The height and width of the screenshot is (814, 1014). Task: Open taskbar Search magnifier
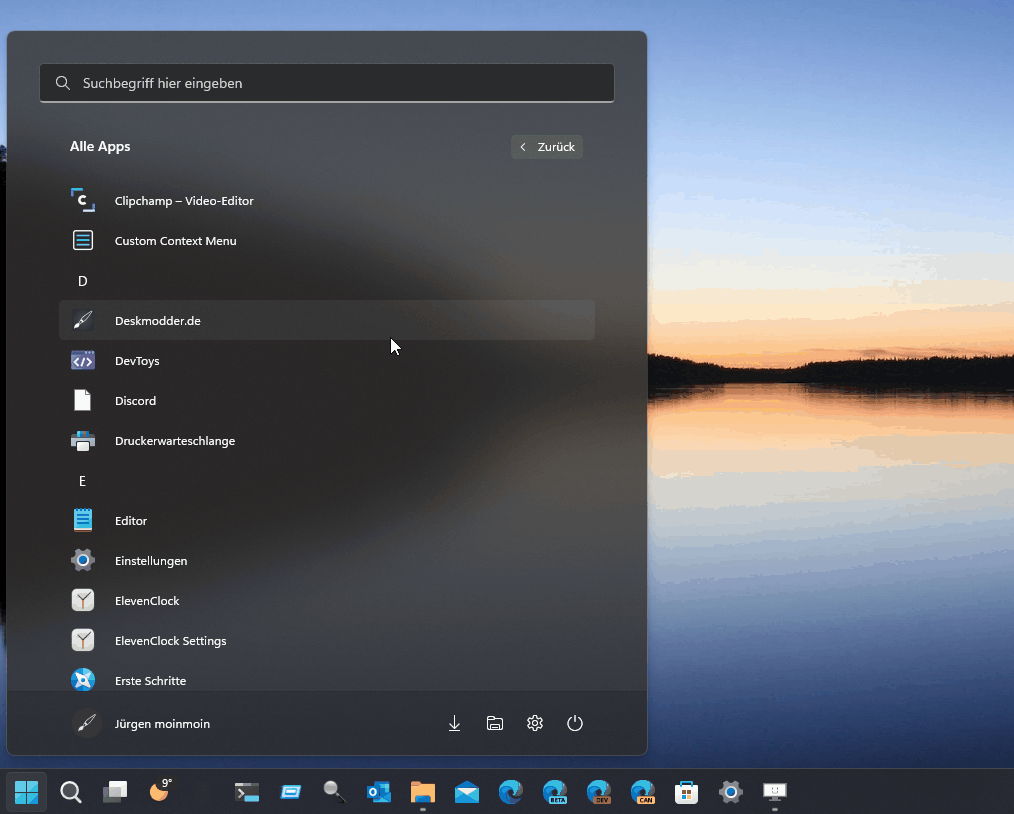70,792
